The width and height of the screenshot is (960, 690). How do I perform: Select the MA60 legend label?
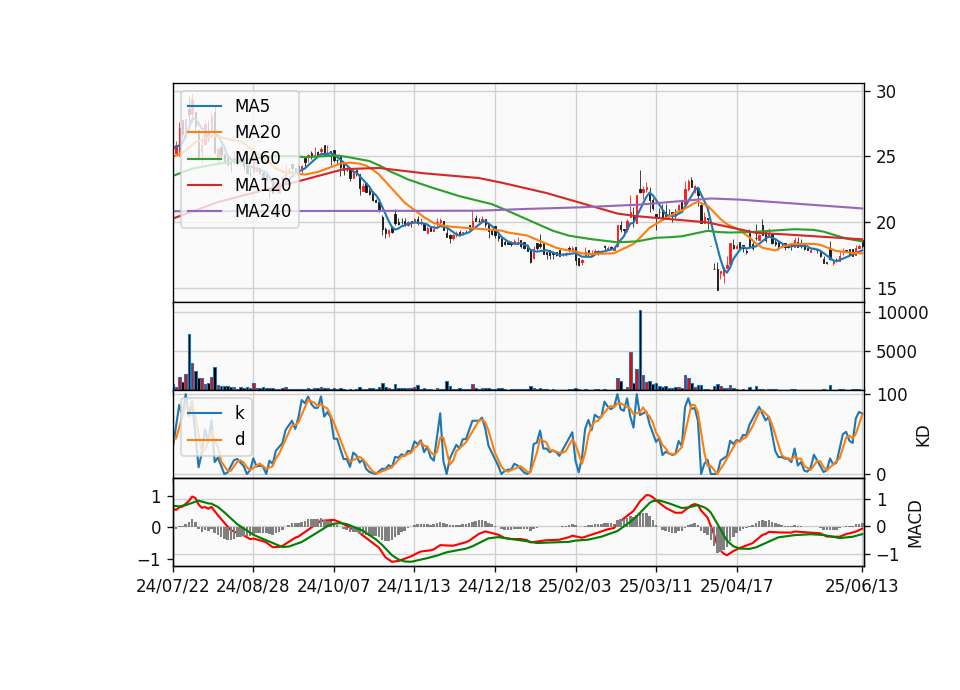click(x=257, y=158)
